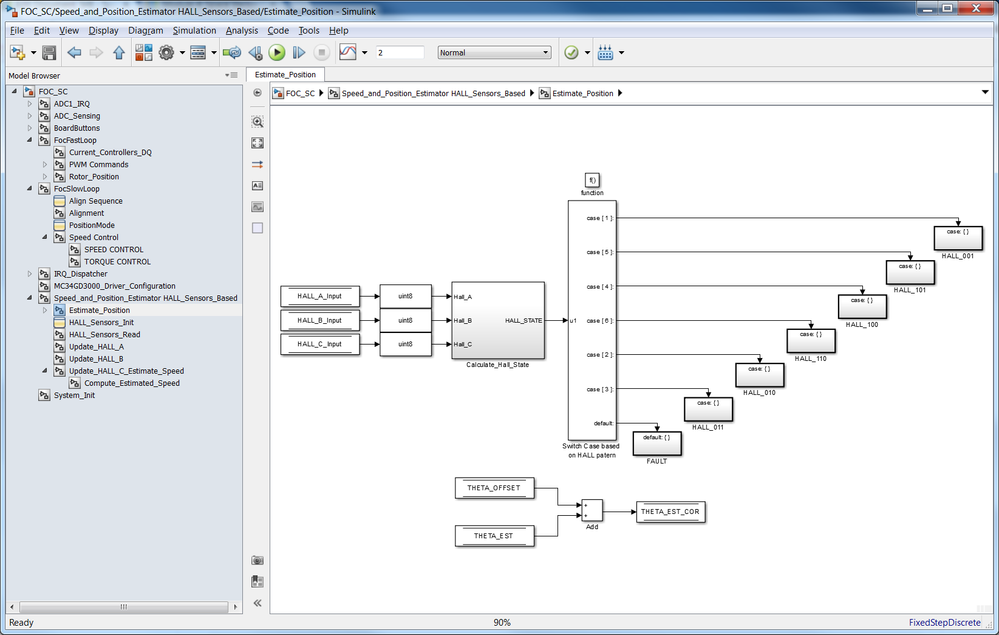Collapse the palette with double-chevron icon

257,603
